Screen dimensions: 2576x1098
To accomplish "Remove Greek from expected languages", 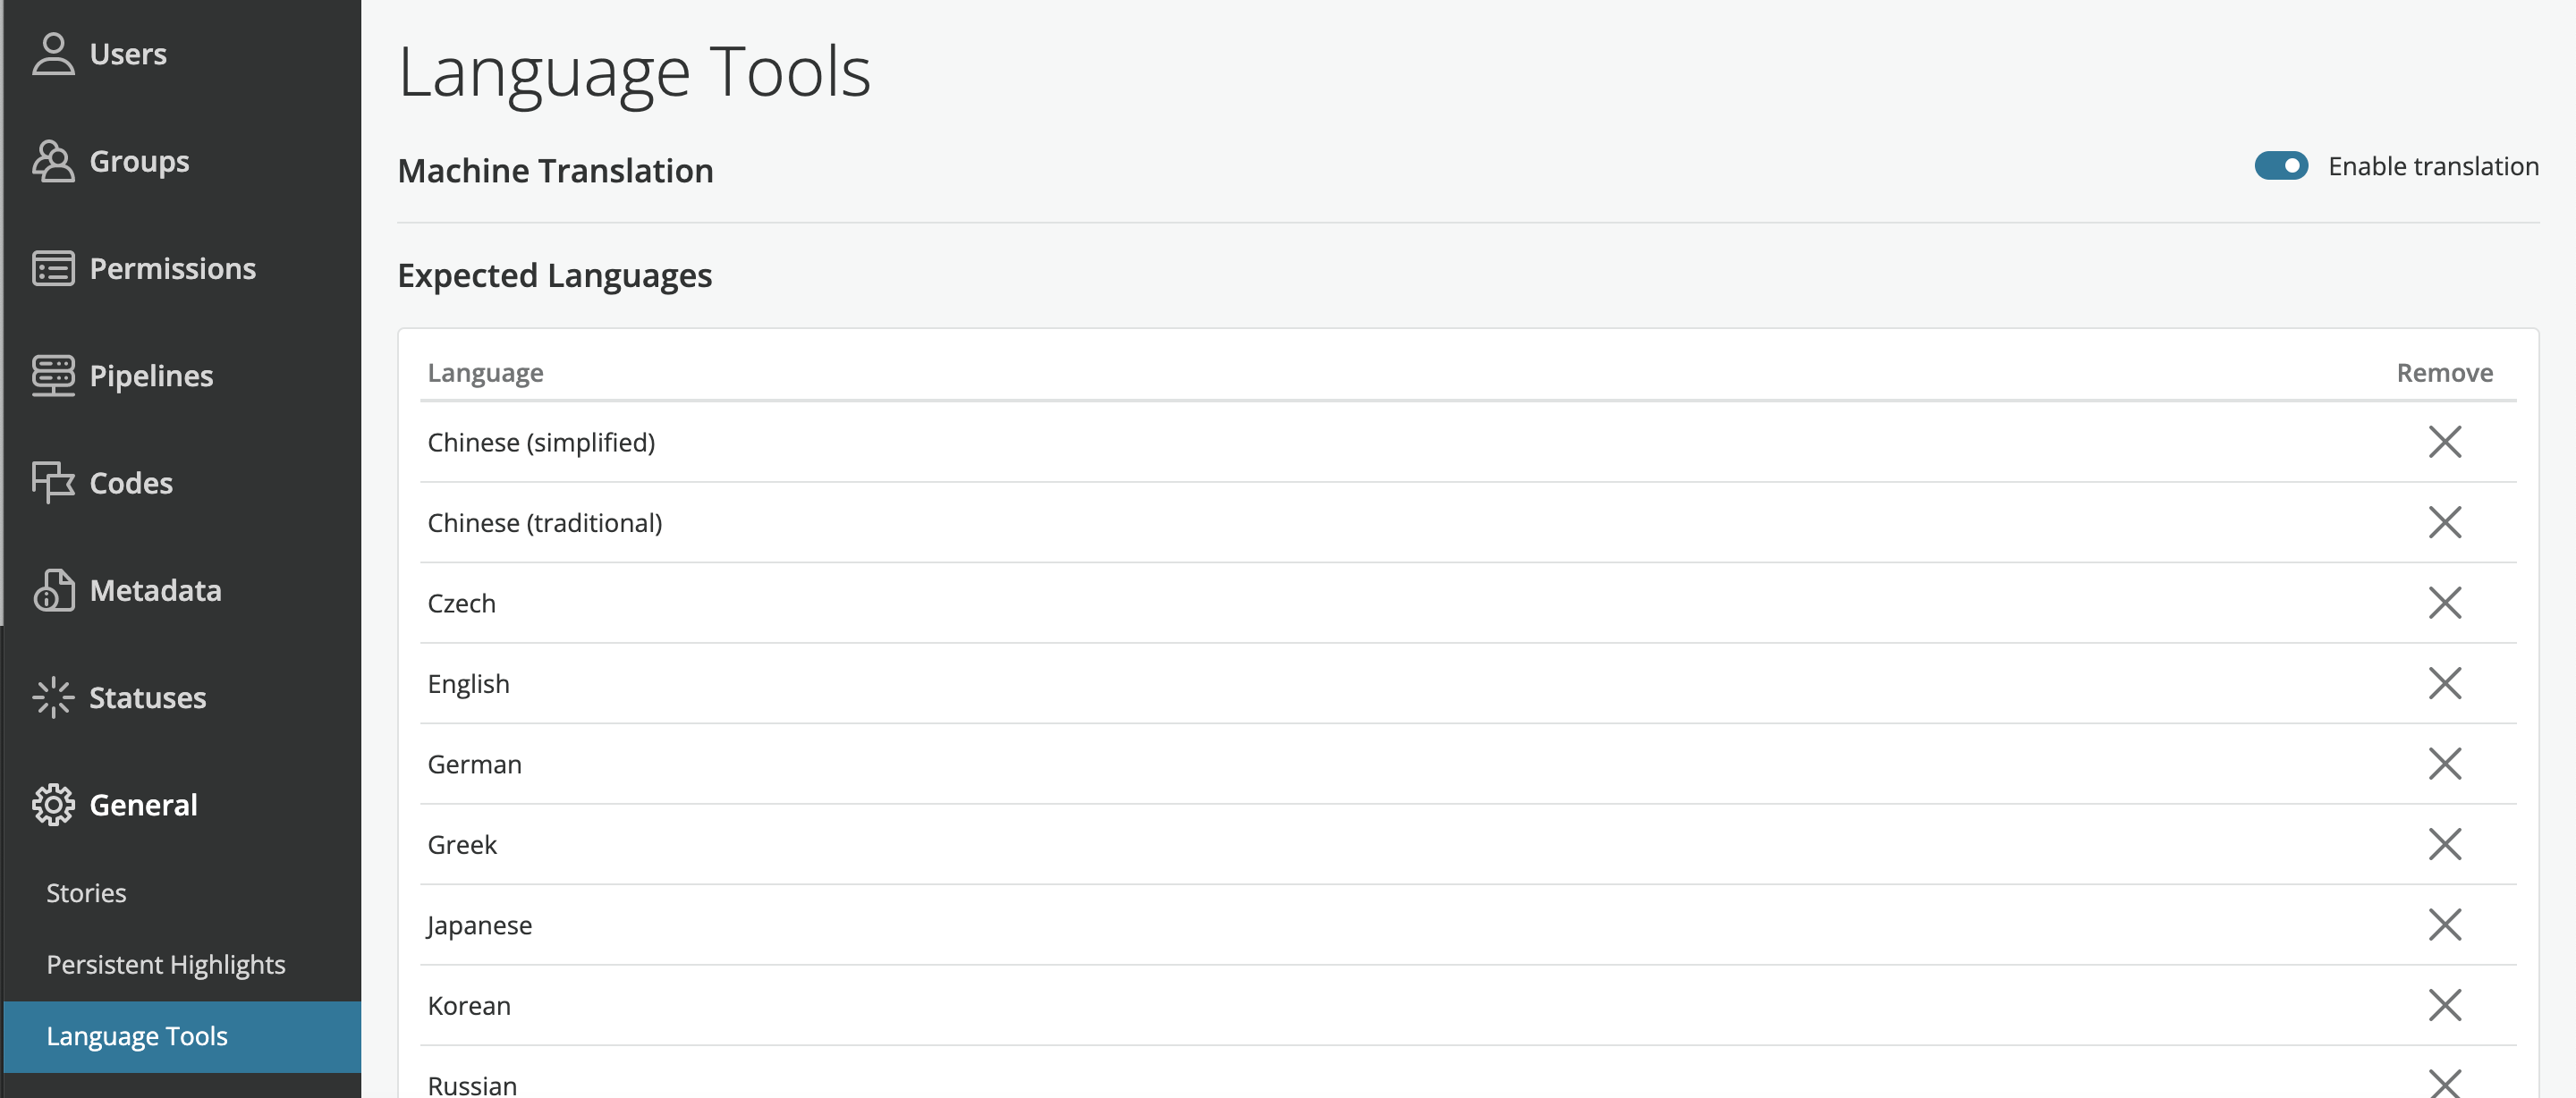I will [2445, 844].
